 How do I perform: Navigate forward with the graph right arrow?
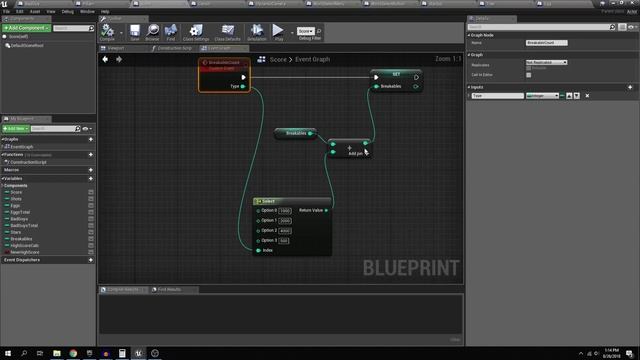tap(119, 59)
